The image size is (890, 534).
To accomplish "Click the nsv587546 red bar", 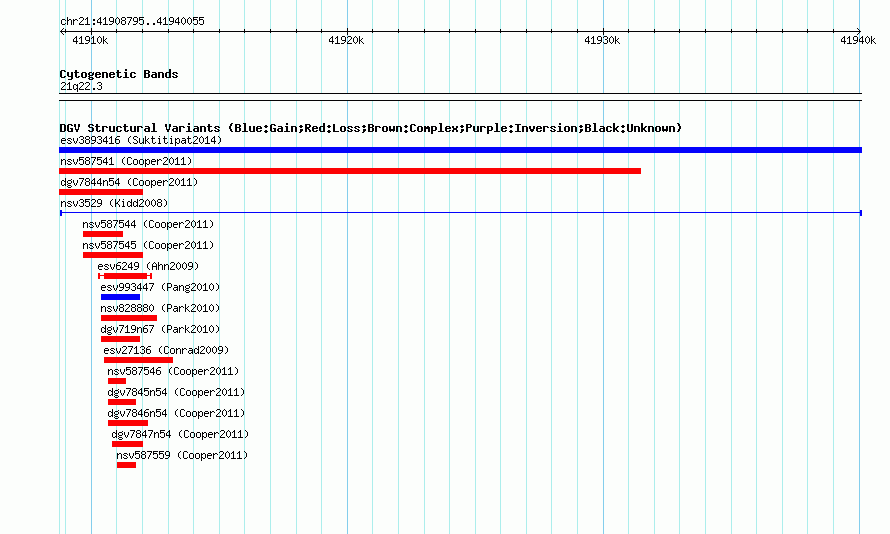I will point(117,381).
